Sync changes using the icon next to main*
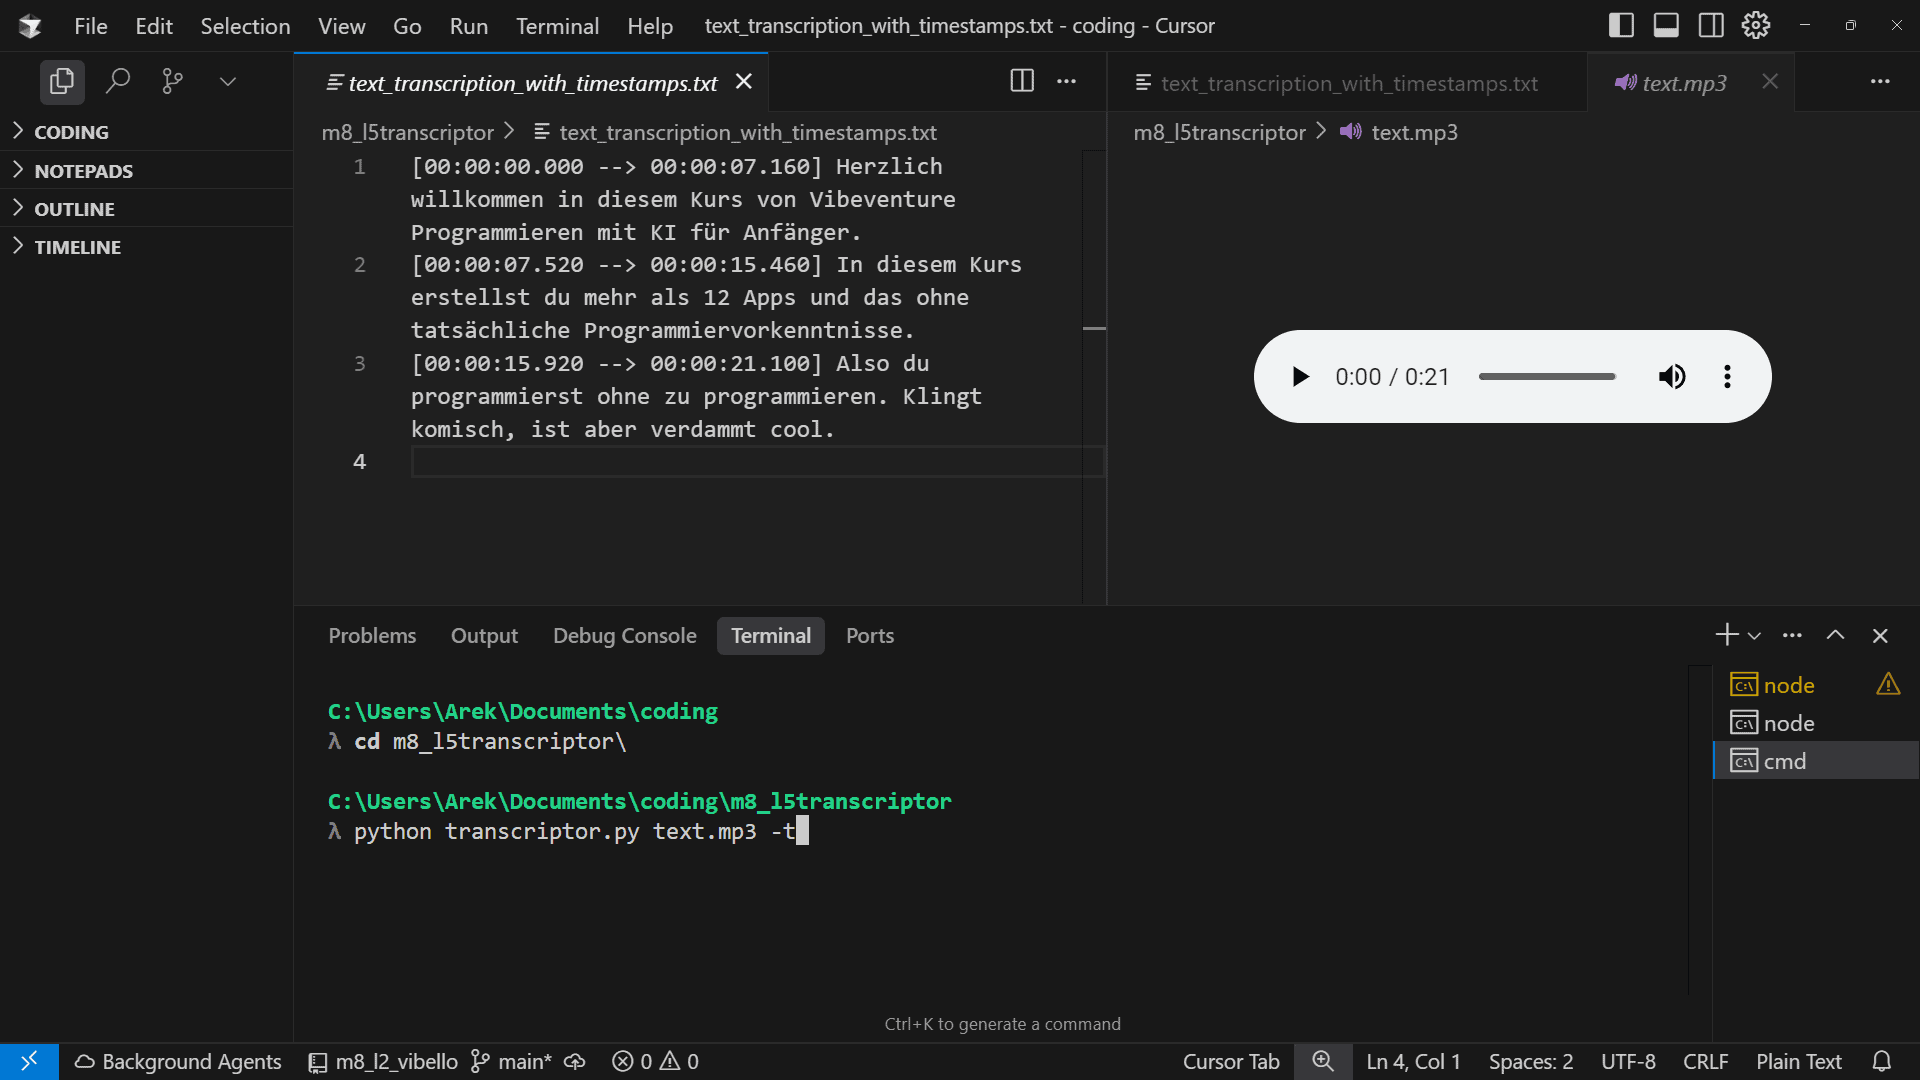 [x=574, y=1062]
